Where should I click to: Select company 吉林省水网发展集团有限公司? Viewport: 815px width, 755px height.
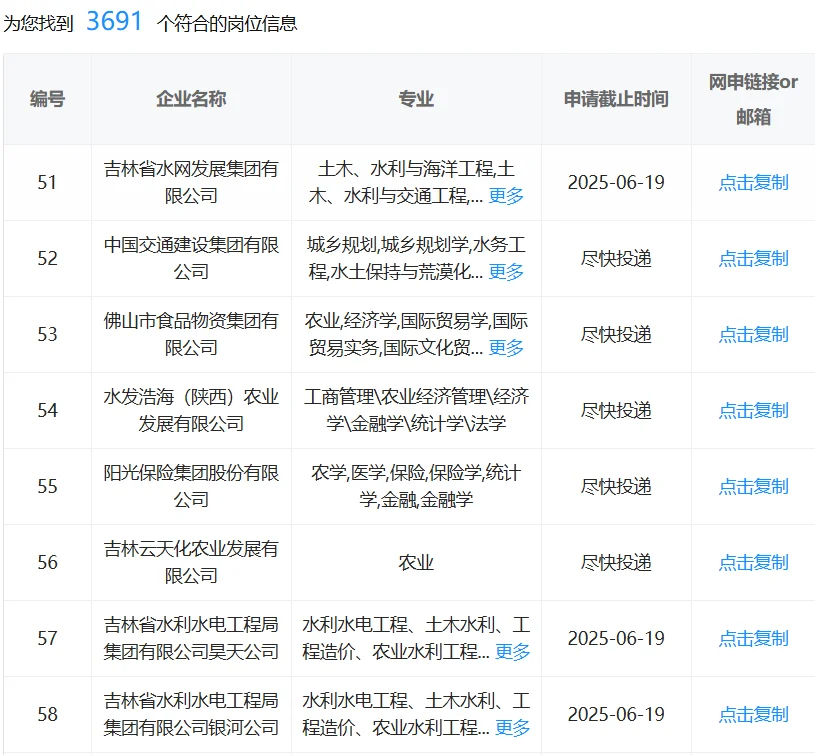(191, 182)
